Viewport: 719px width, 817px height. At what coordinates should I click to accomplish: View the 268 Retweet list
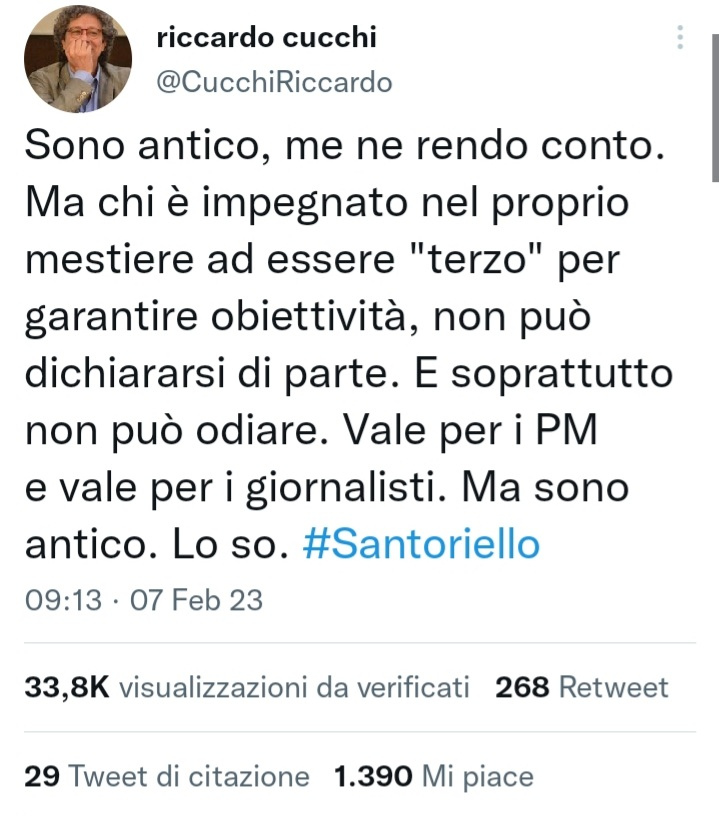[581, 687]
